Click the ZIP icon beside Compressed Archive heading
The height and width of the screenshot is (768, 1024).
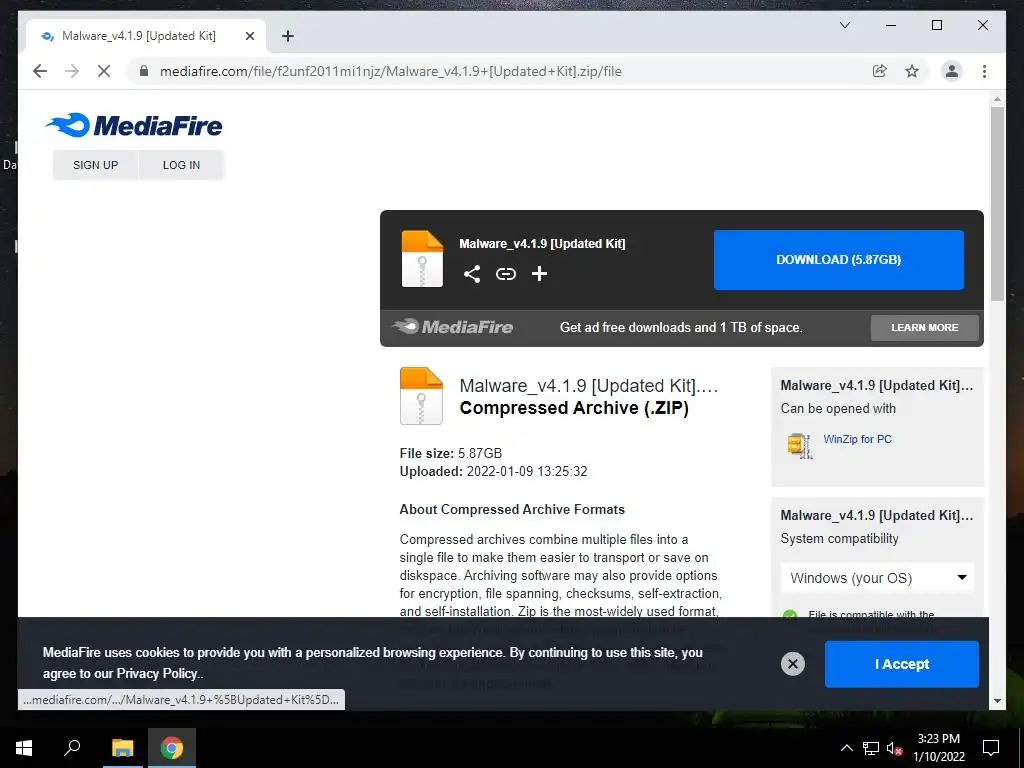[421, 396]
